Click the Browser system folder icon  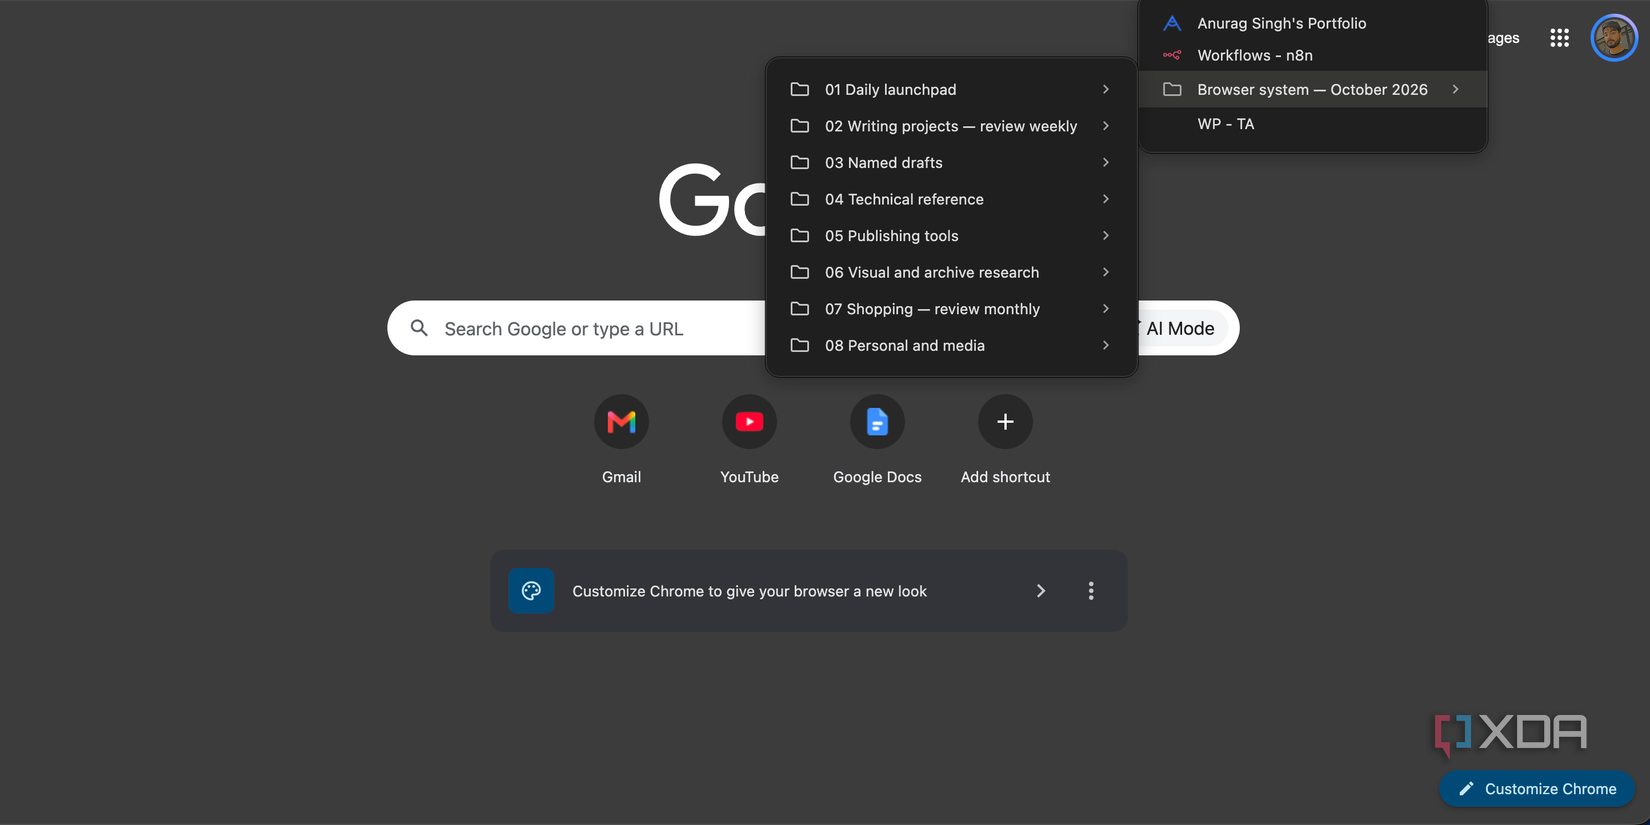(x=1172, y=89)
